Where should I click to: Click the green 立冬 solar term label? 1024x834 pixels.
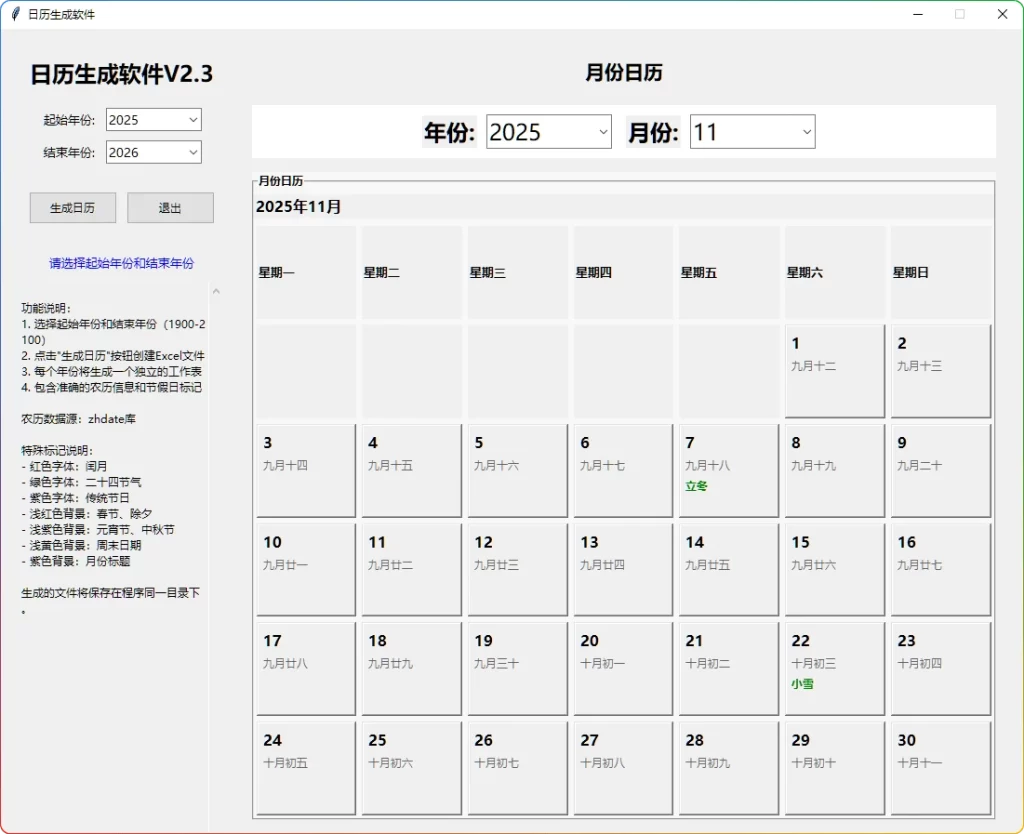coord(697,487)
